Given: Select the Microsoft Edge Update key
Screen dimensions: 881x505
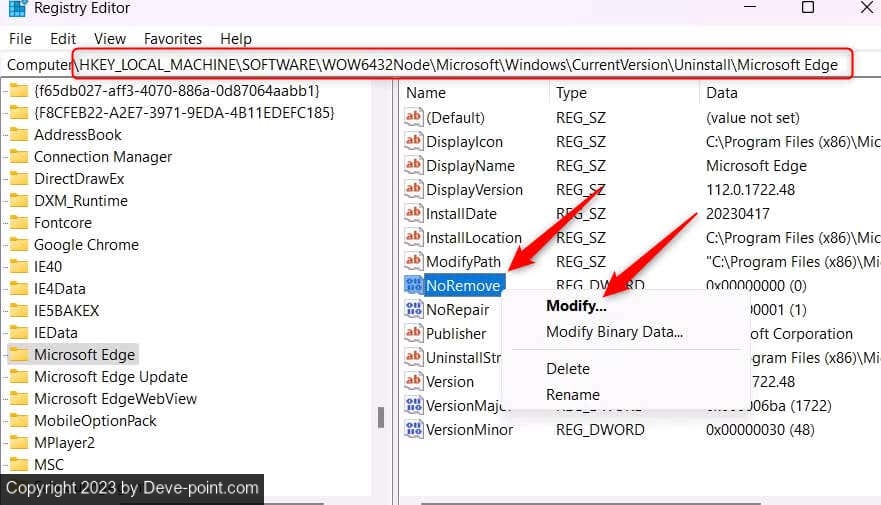Looking at the screenshot, I should (110, 377).
